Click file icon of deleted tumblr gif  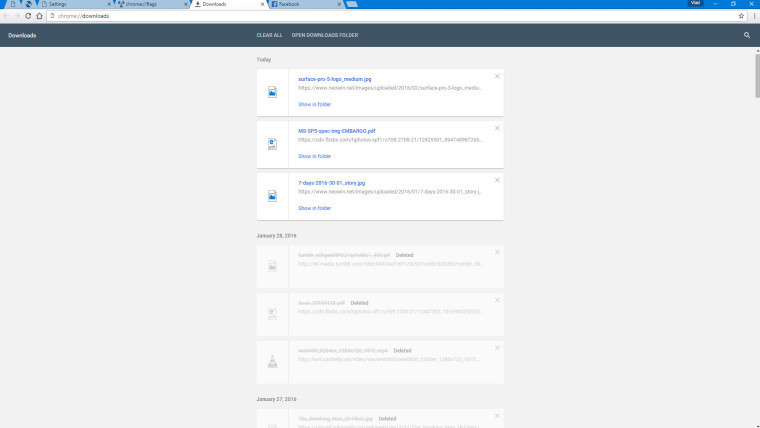[x=272, y=266]
